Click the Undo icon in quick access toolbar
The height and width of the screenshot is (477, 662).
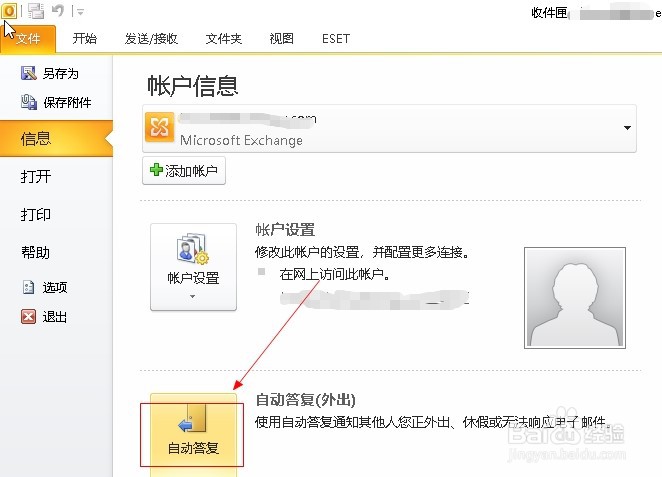click(x=58, y=11)
